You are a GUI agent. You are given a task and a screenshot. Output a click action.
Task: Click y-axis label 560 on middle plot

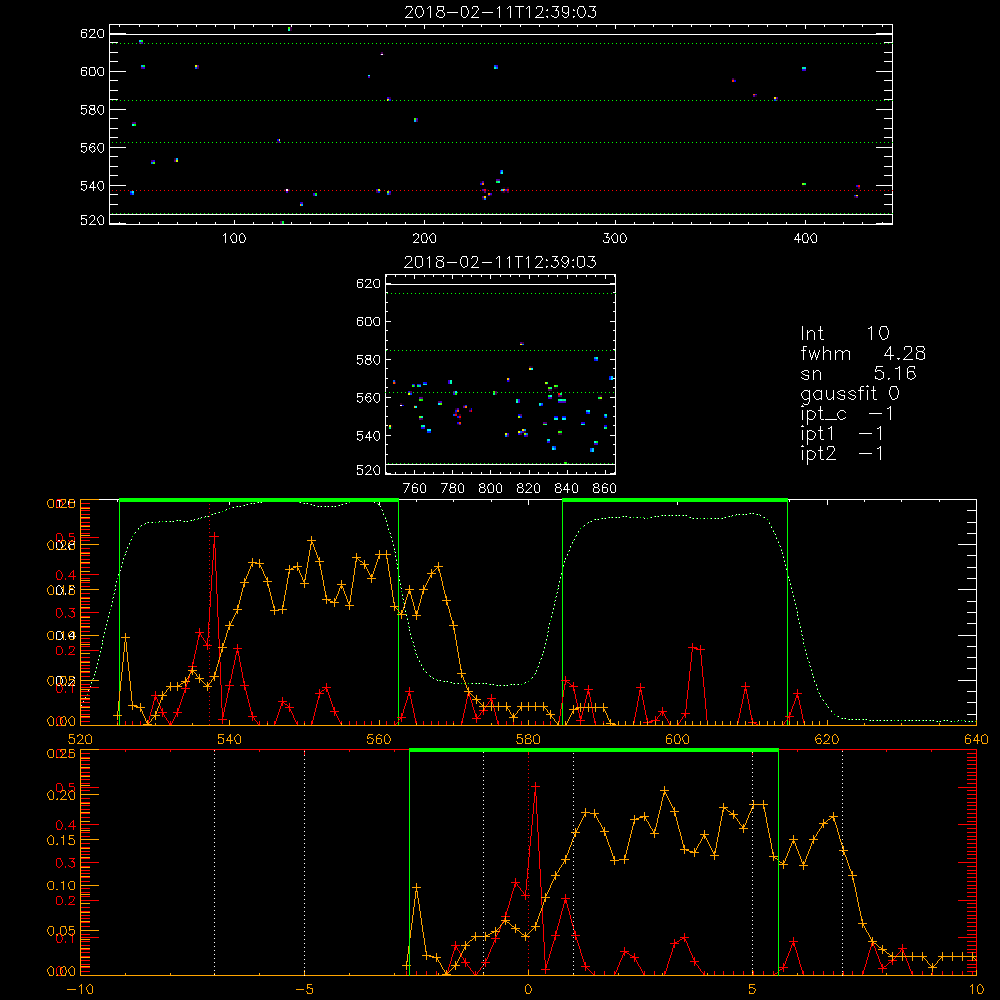(369, 398)
